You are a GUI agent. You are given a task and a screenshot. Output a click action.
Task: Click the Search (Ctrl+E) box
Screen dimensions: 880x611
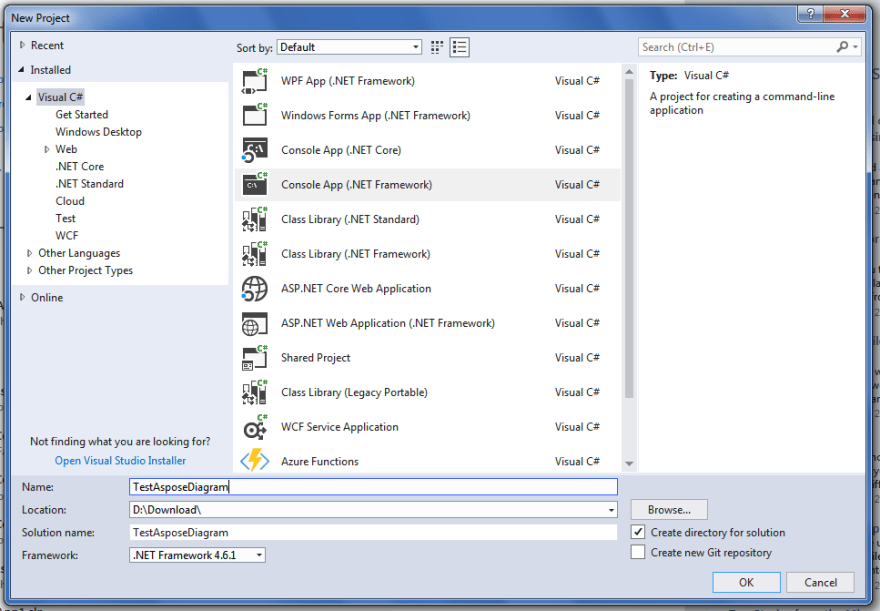pos(736,47)
